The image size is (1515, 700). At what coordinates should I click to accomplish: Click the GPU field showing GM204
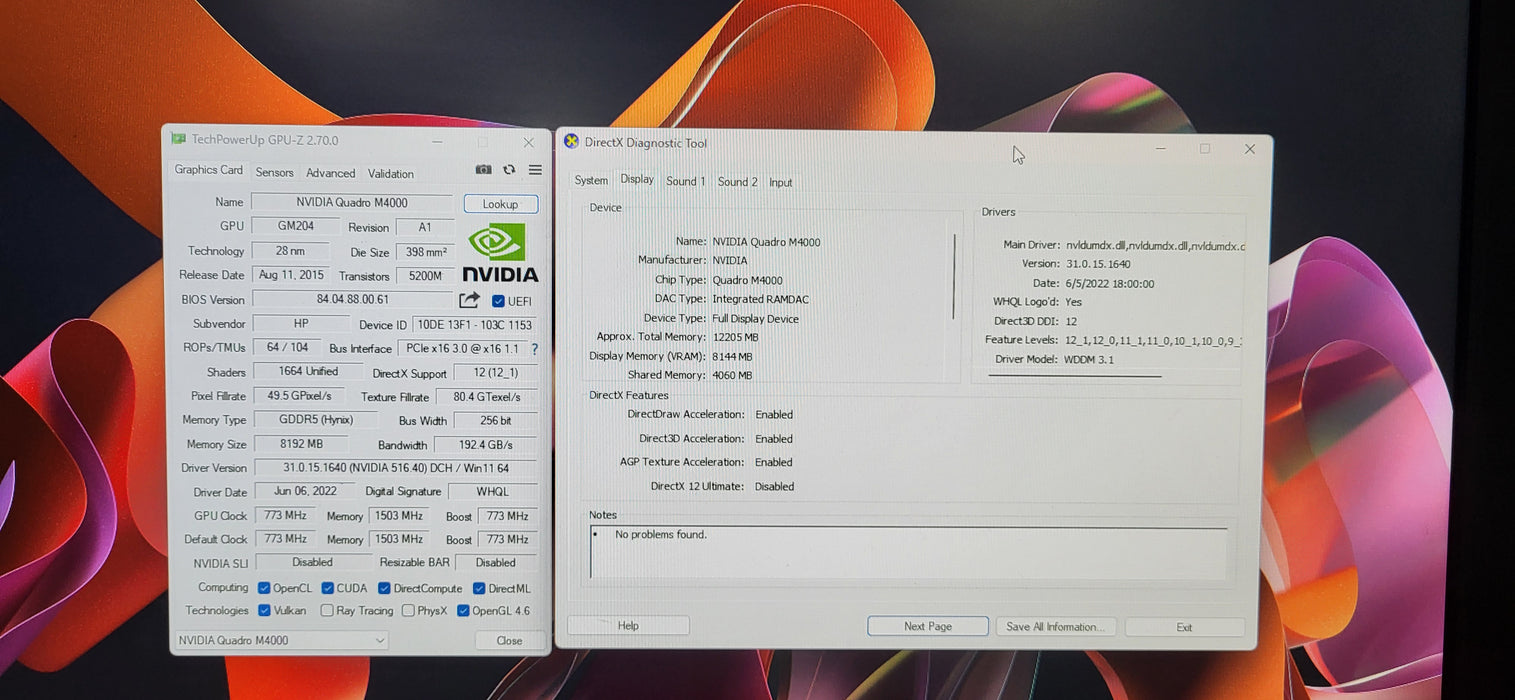(x=295, y=226)
